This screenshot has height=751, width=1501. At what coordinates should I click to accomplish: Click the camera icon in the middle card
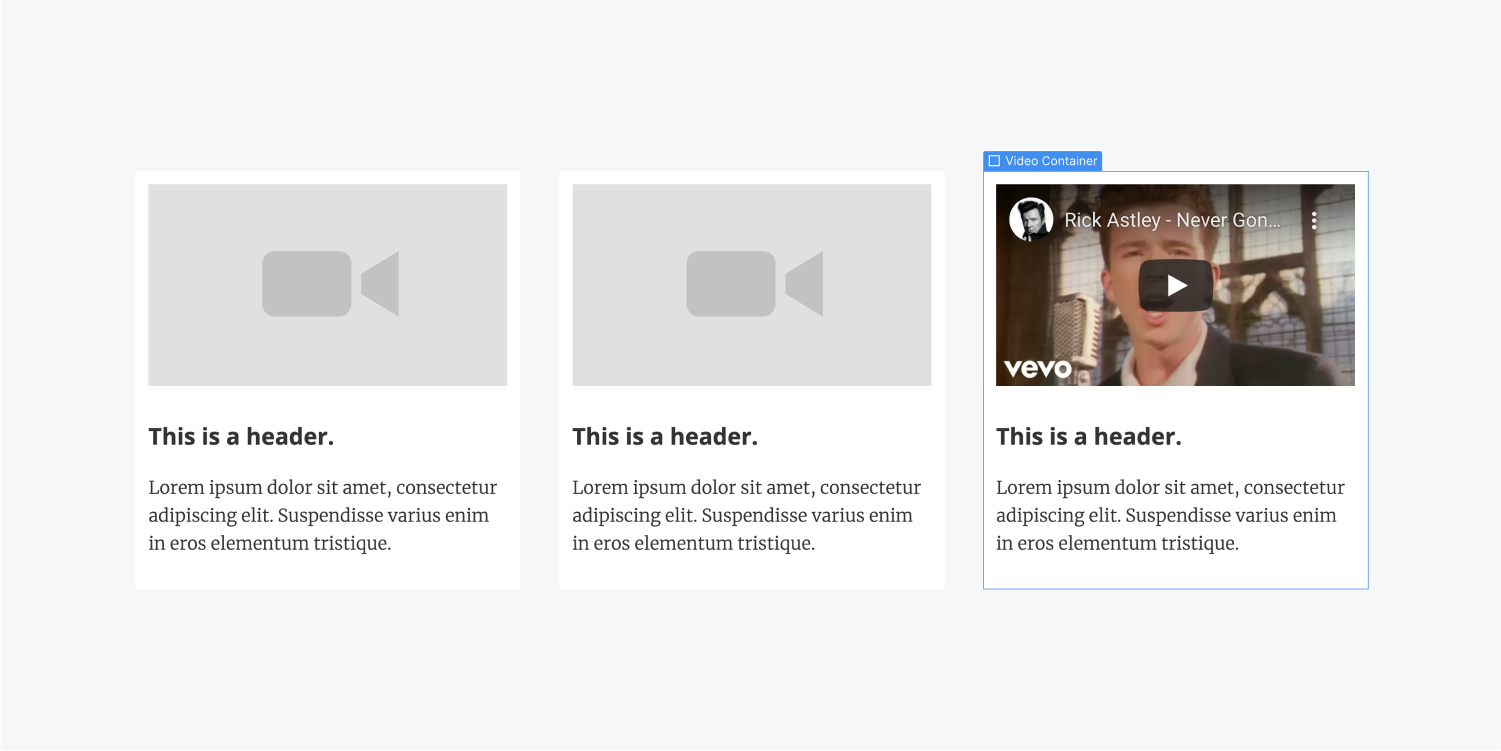tap(754, 284)
